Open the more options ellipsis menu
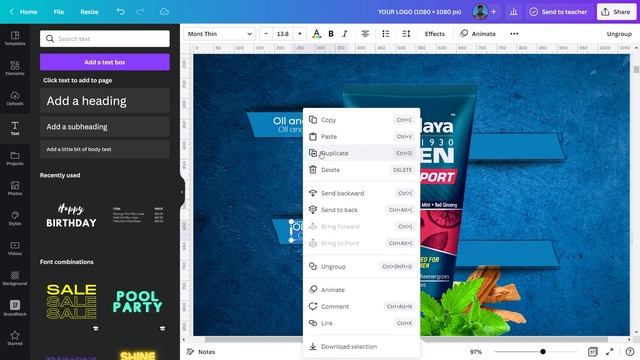 pos(514,34)
